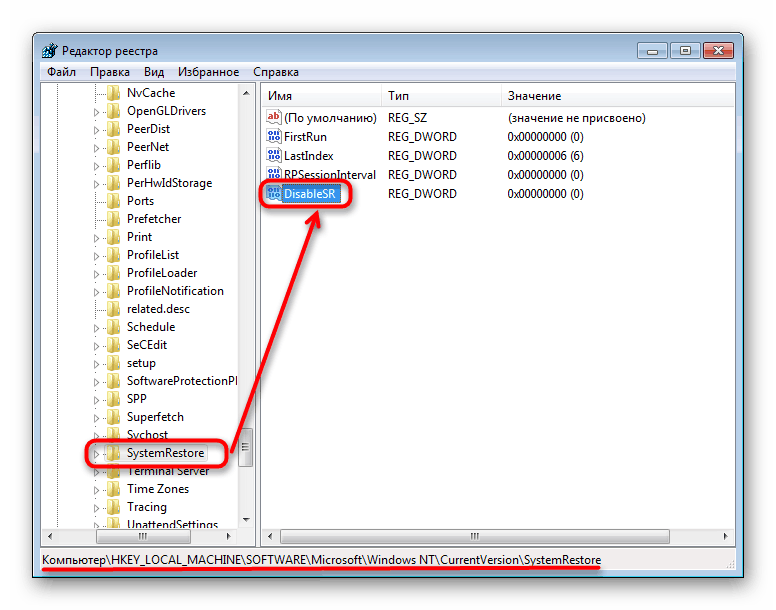Open the Файл menu
The width and height of the screenshot is (776, 610).
pos(61,72)
